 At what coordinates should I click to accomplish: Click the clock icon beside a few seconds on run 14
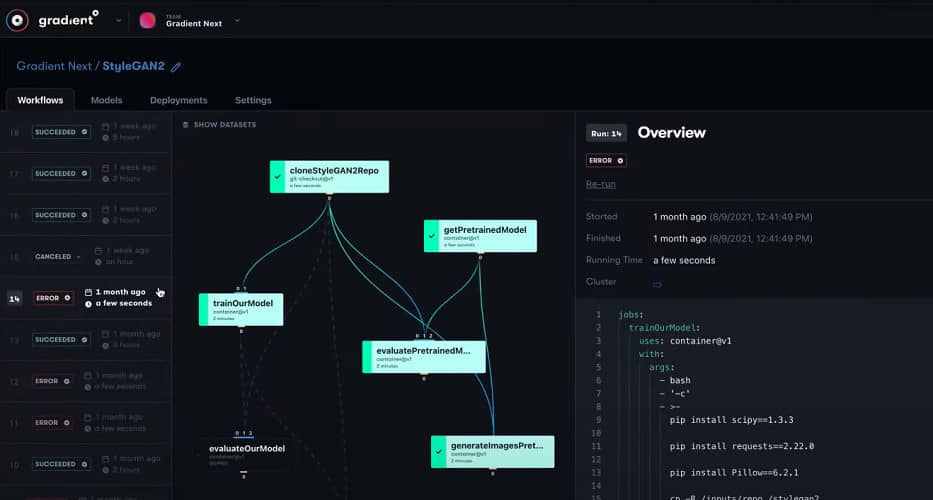click(89, 304)
